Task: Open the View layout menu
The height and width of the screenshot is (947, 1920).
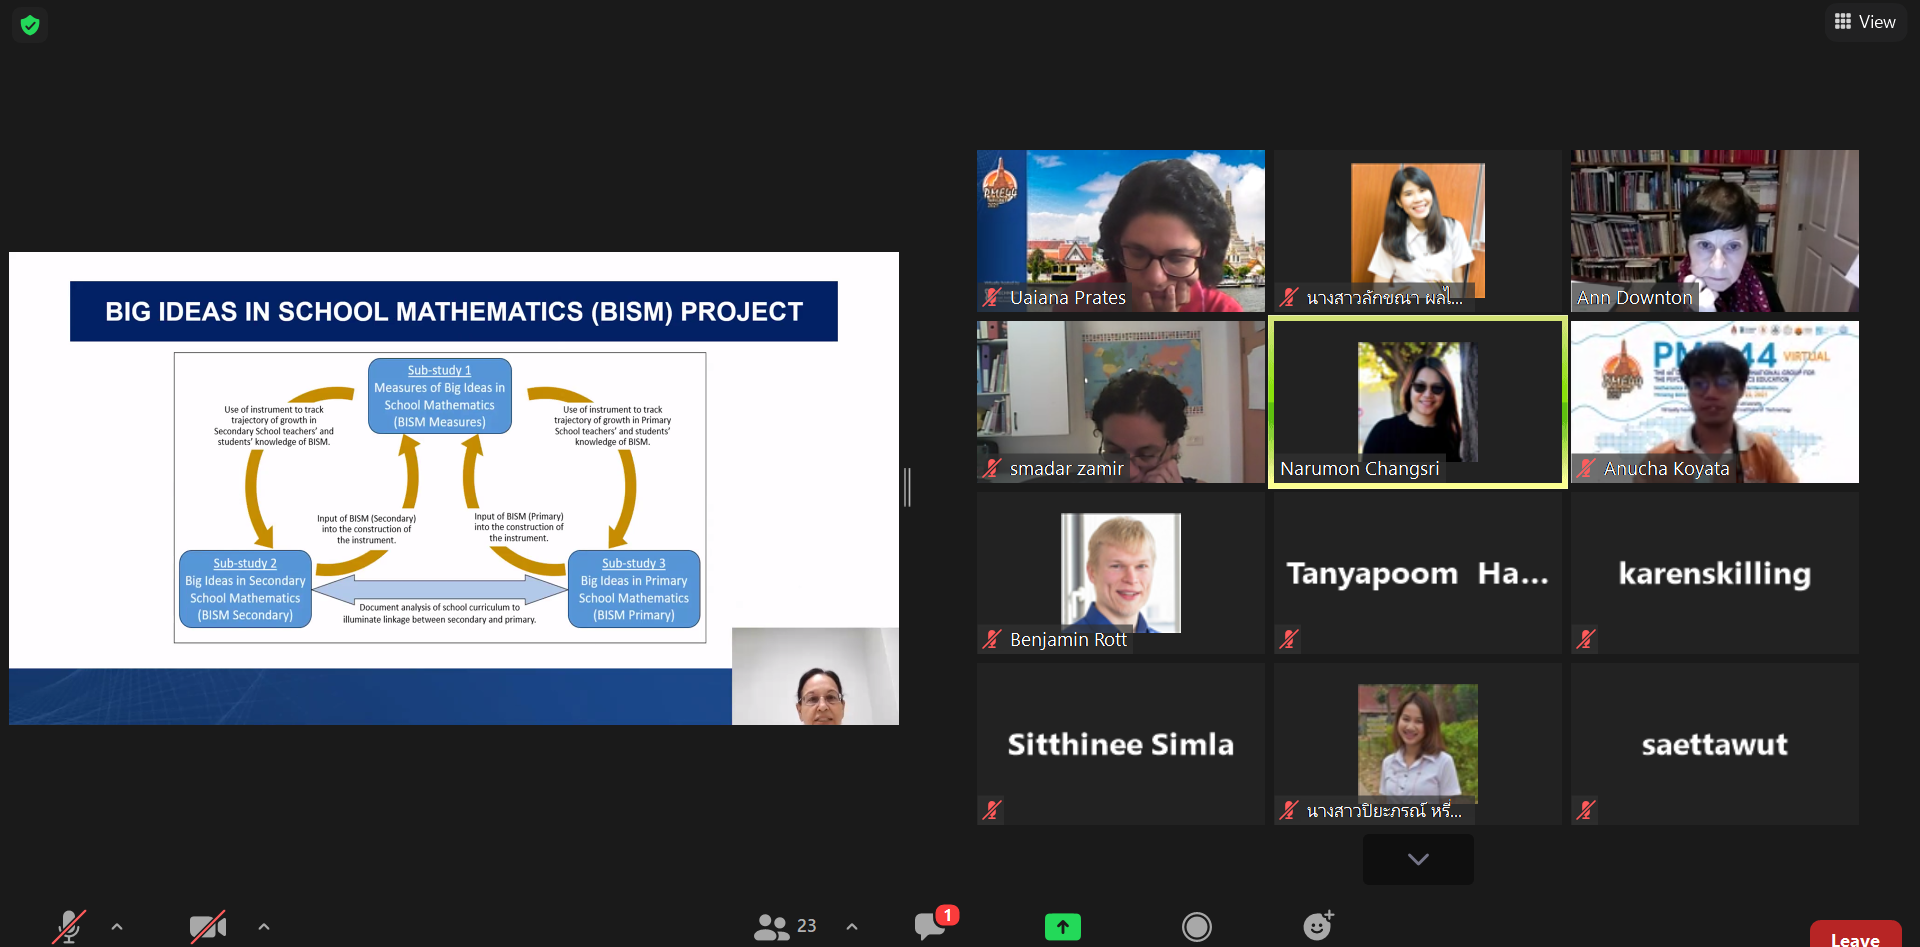Action: click(x=1865, y=22)
